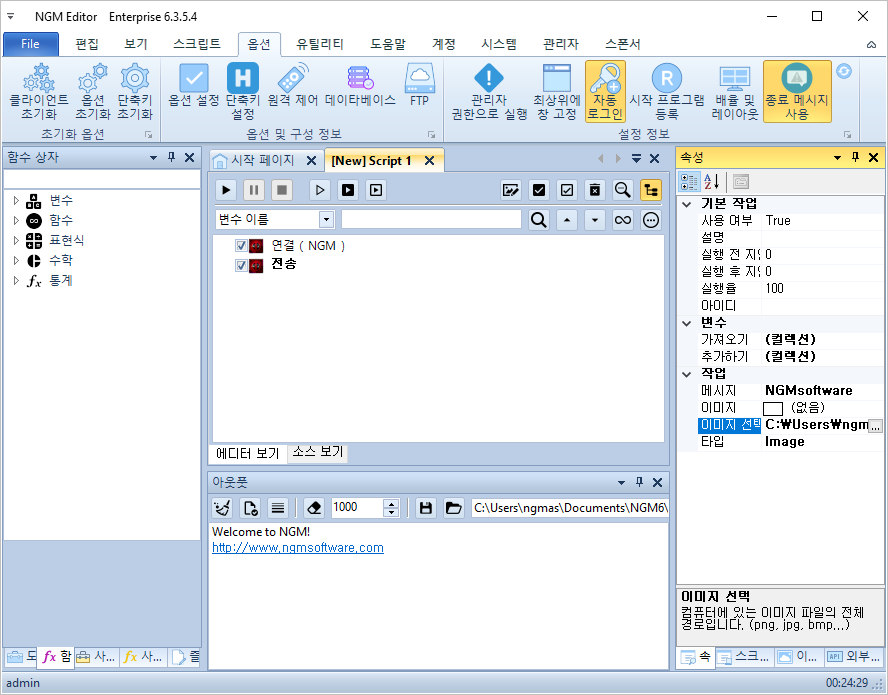Click 이미지 color swatch in properties
This screenshot has height=695, width=888.
click(x=773, y=408)
